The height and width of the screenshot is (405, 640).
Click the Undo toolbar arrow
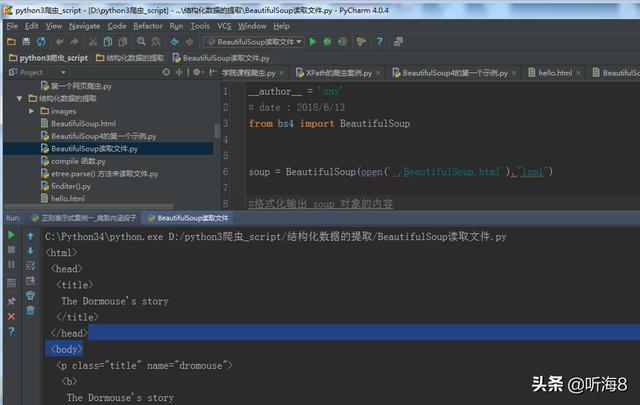[60, 42]
